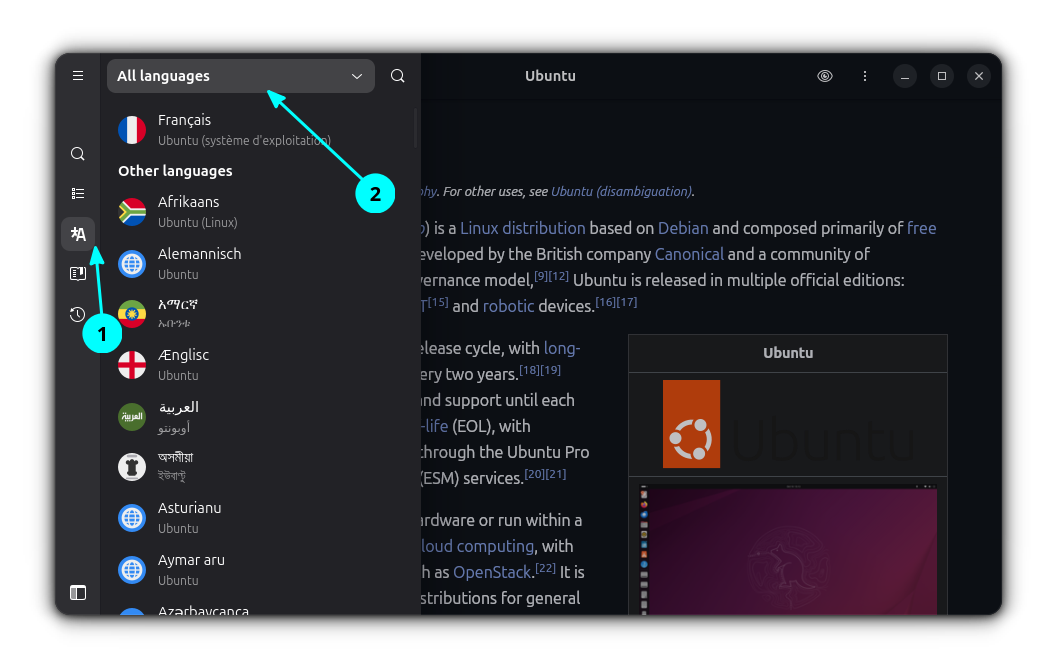The image size is (1057, 672).
Task: Open the article table of contents icon
Action: click(78, 194)
